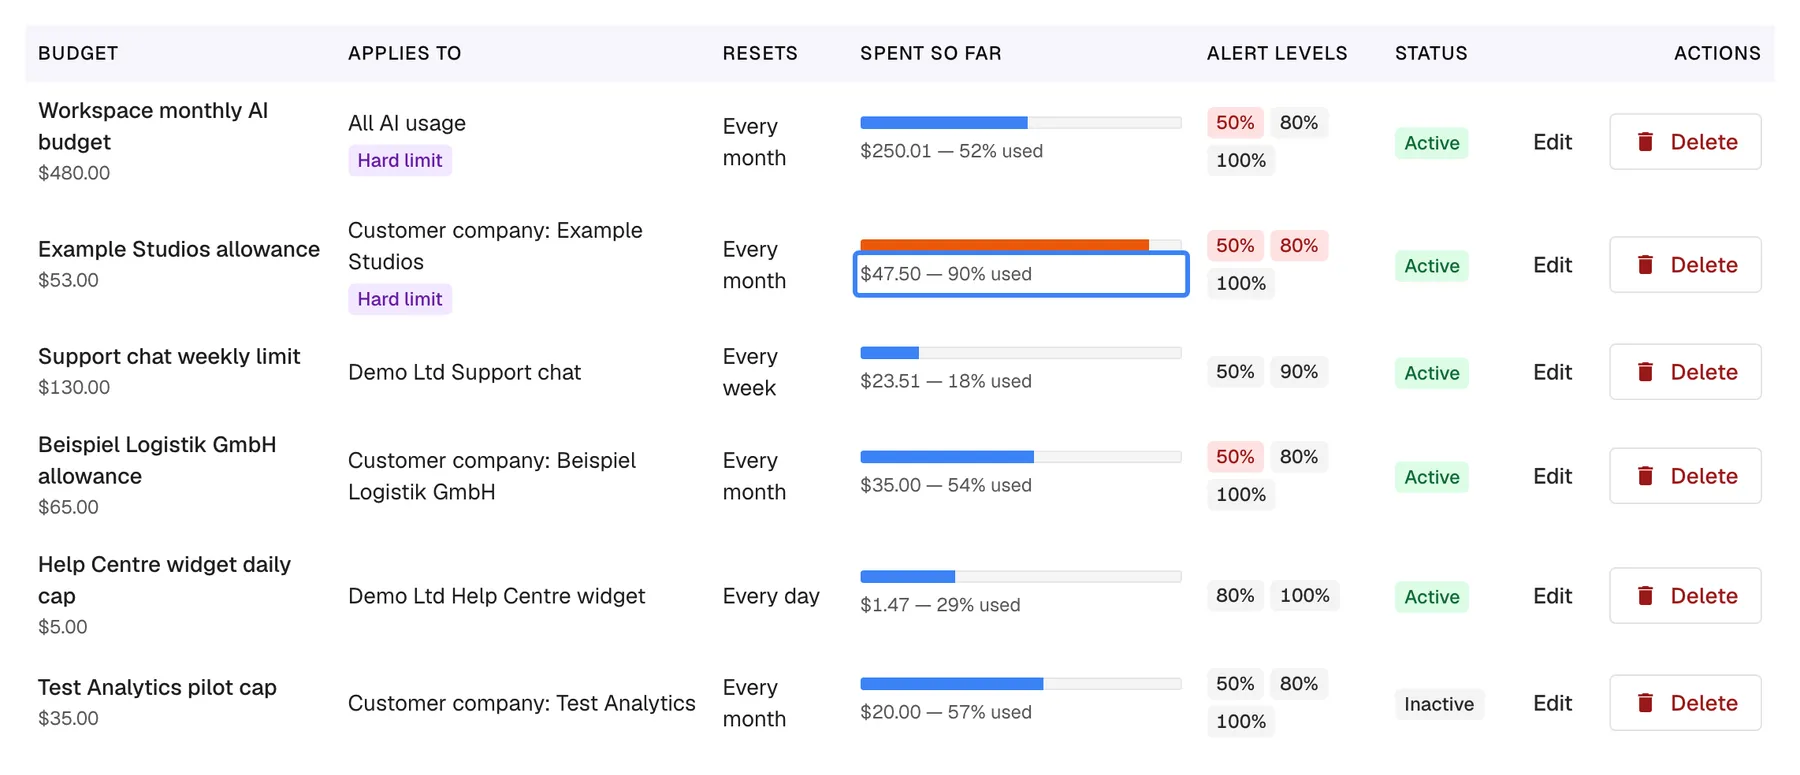Click Hard limit tag under All AI usage
The image size is (1800, 775).
[x=400, y=160]
